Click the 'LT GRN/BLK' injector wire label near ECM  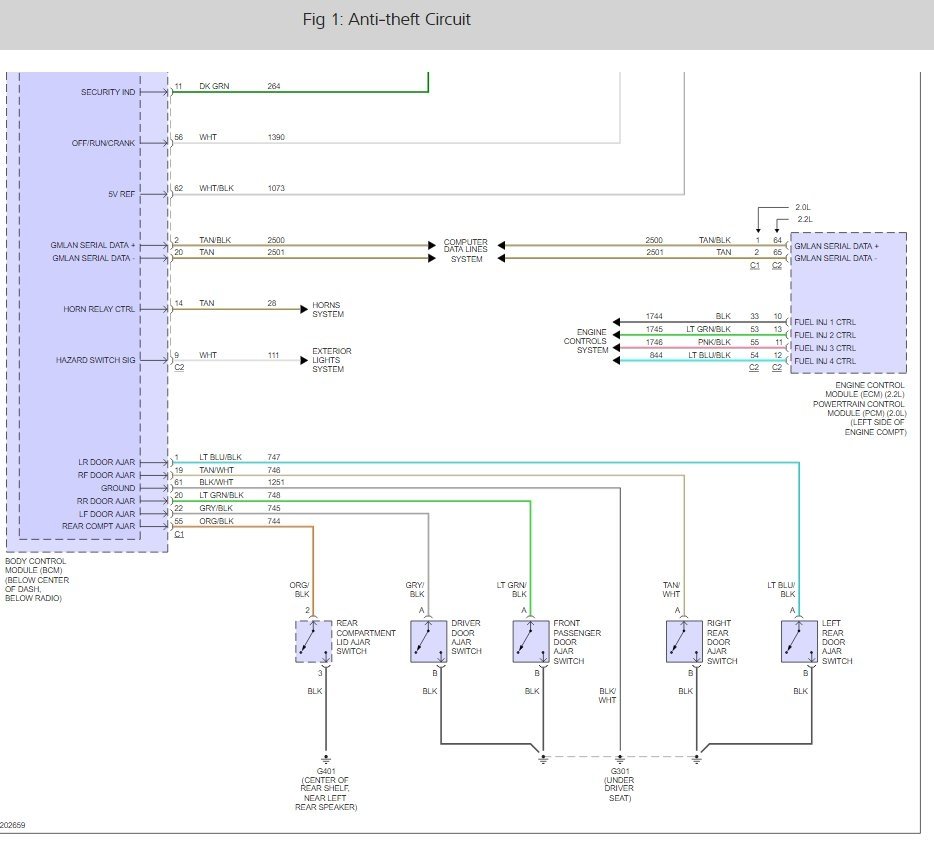(708, 329)
